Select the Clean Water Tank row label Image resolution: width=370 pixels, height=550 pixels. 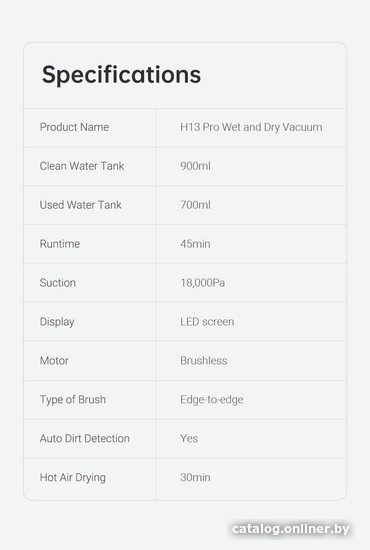[x=82, y=166]
